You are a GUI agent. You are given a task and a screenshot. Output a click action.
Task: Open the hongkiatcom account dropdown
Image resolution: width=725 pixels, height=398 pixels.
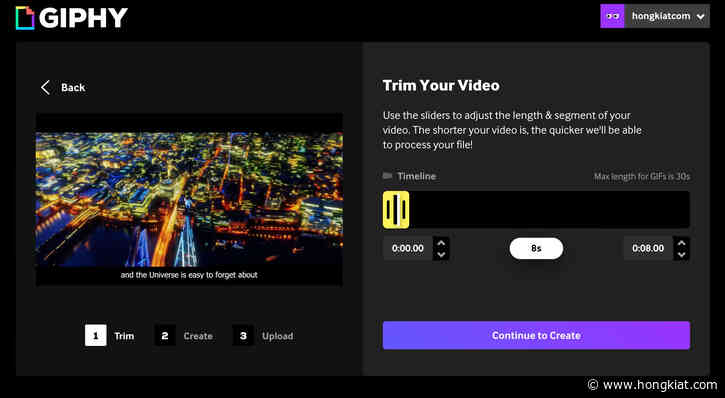tap(655, 16)
